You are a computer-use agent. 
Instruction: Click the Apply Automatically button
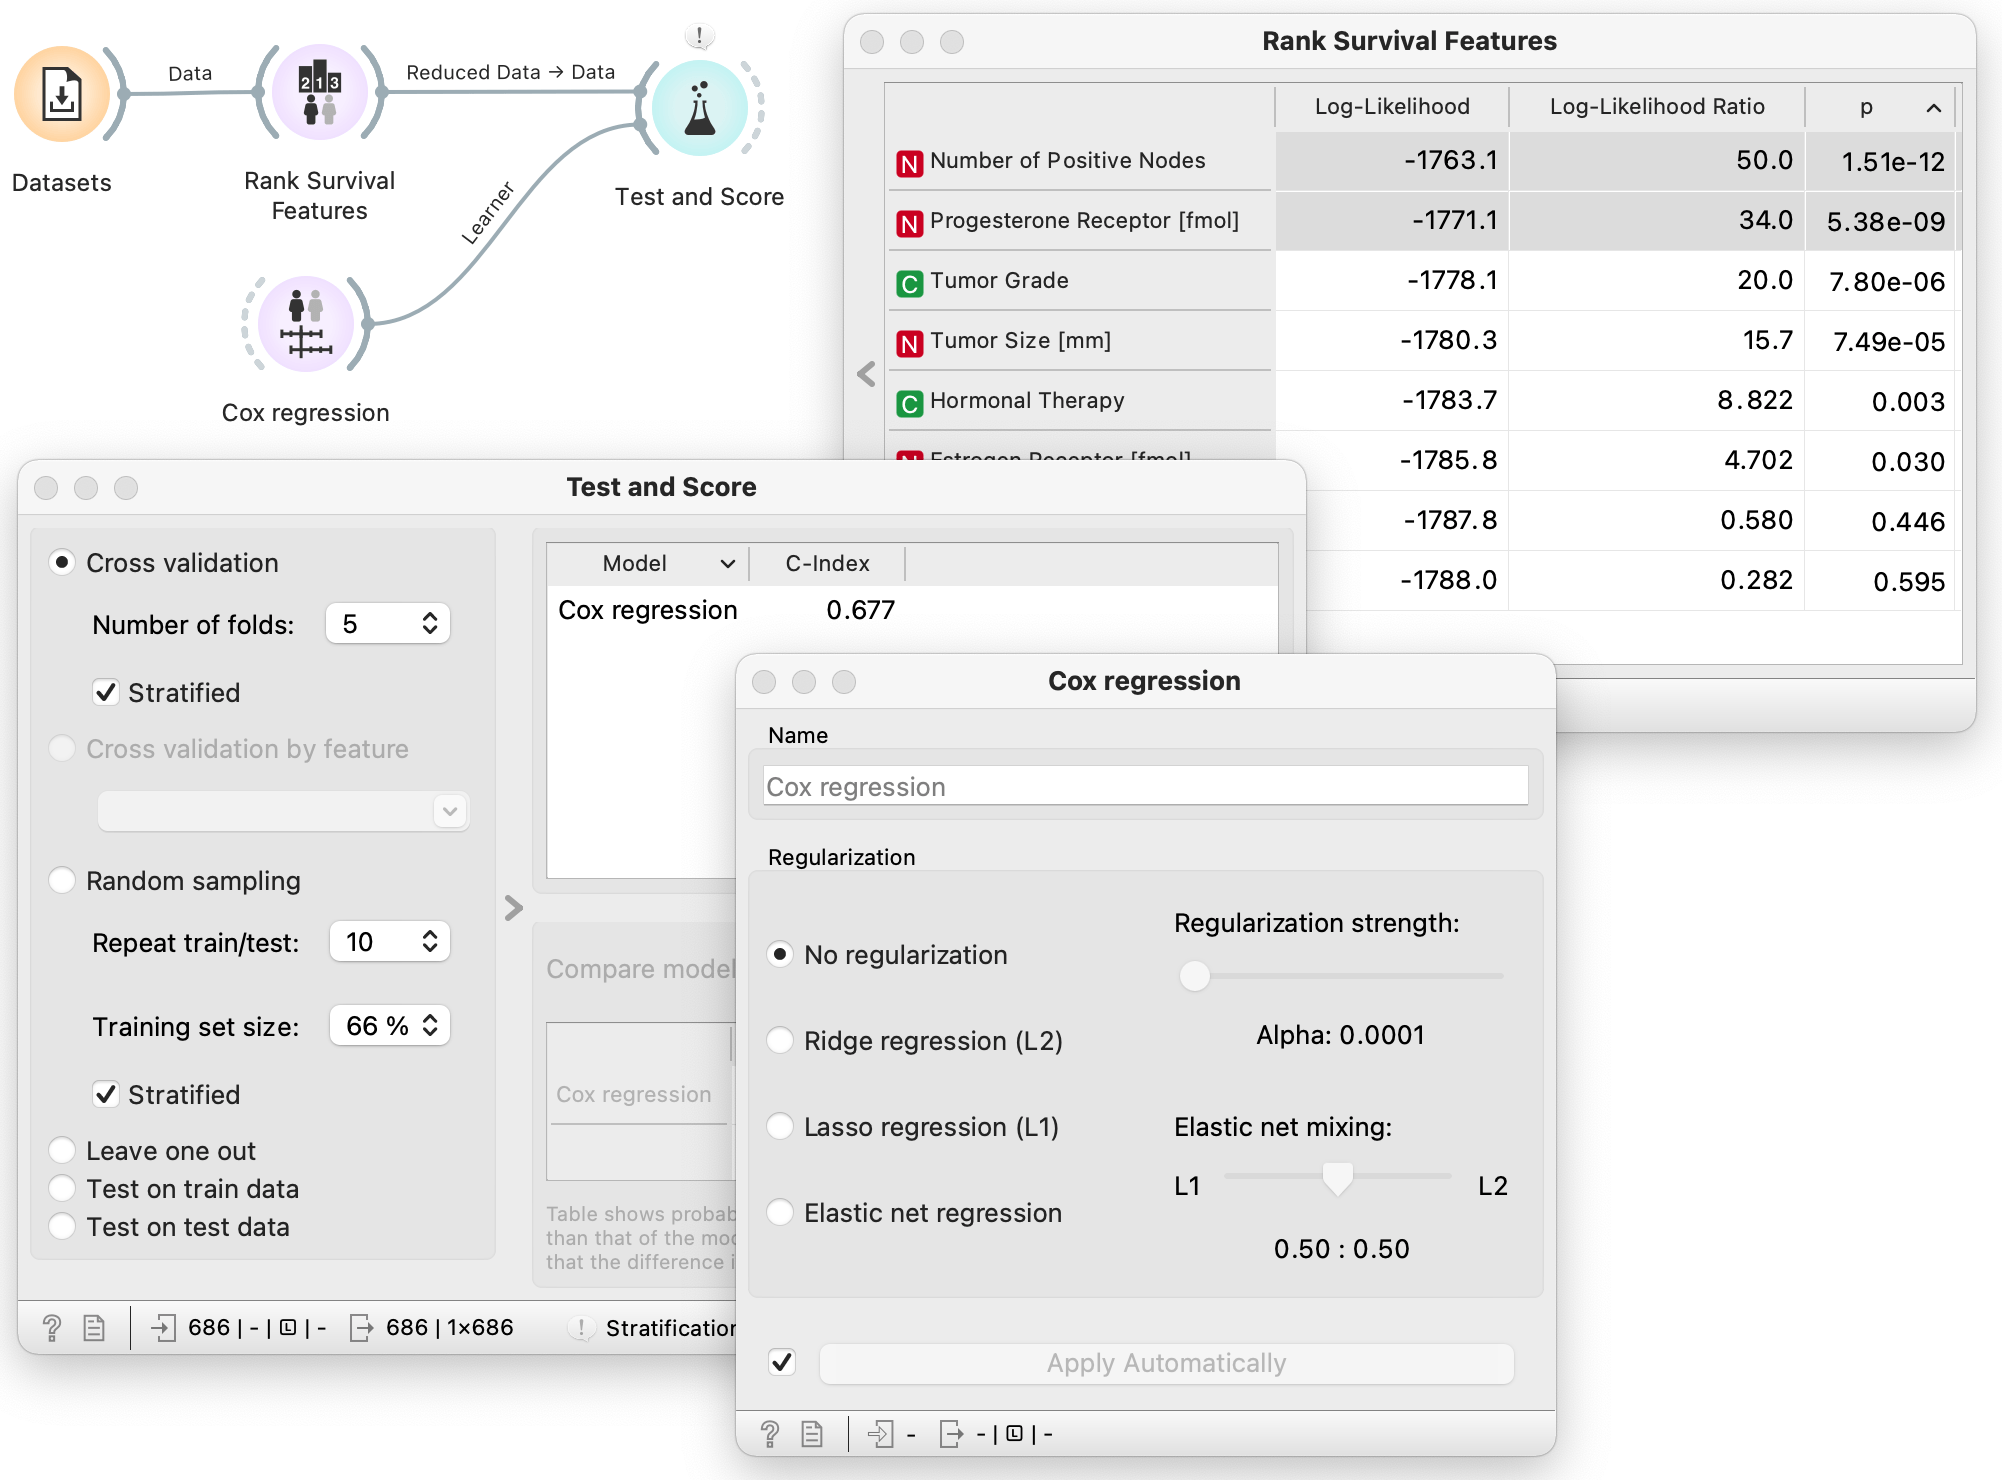(x=1165, y=1363)
